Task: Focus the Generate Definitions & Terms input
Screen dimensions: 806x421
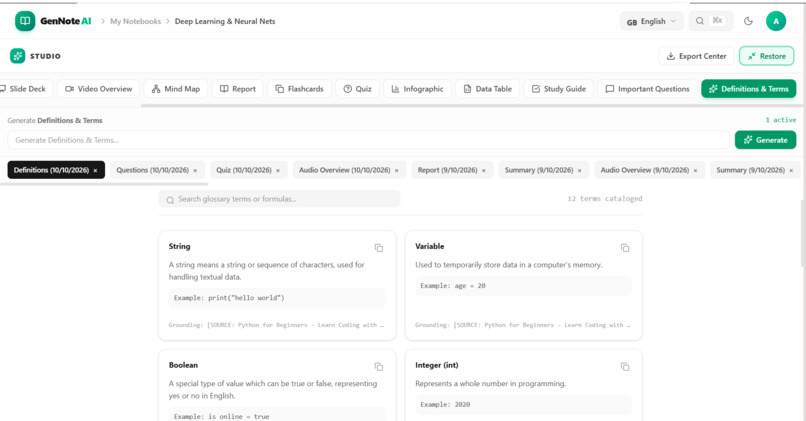Action: pos(369,140)
